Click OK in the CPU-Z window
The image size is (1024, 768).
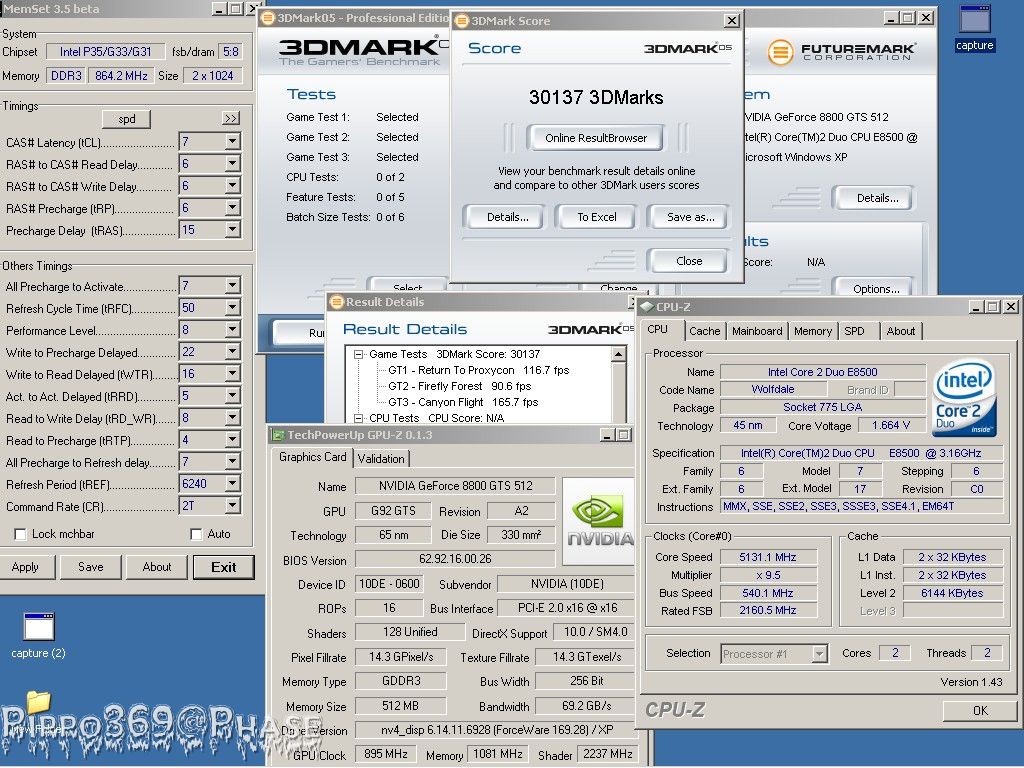coord(980,711)
